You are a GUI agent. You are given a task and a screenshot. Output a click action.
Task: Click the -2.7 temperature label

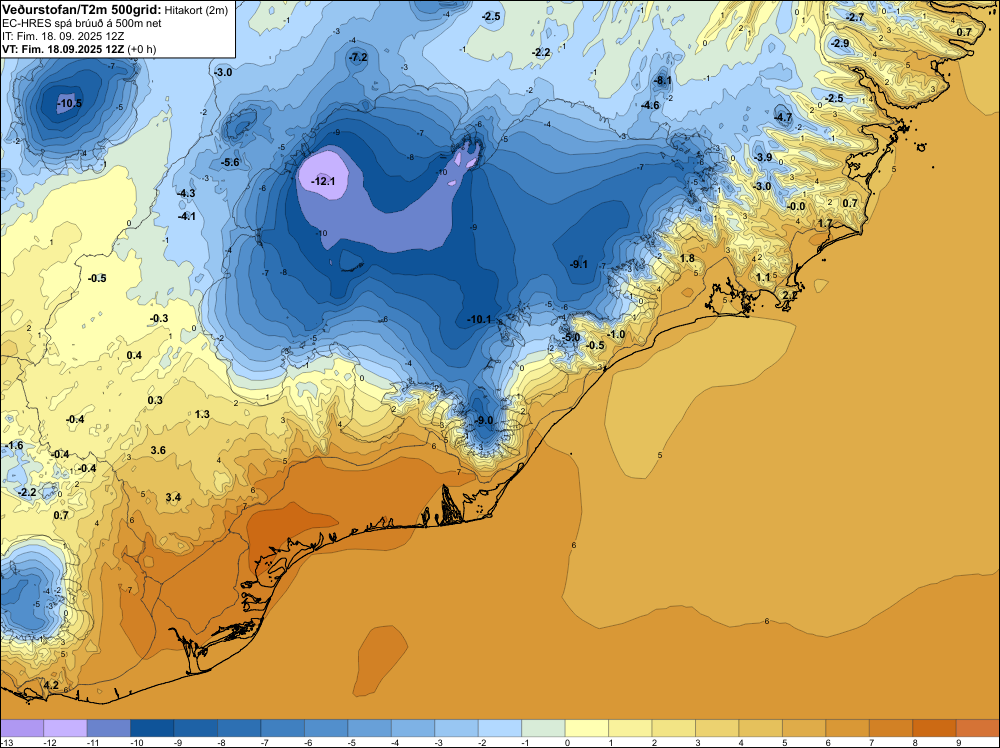855,17
